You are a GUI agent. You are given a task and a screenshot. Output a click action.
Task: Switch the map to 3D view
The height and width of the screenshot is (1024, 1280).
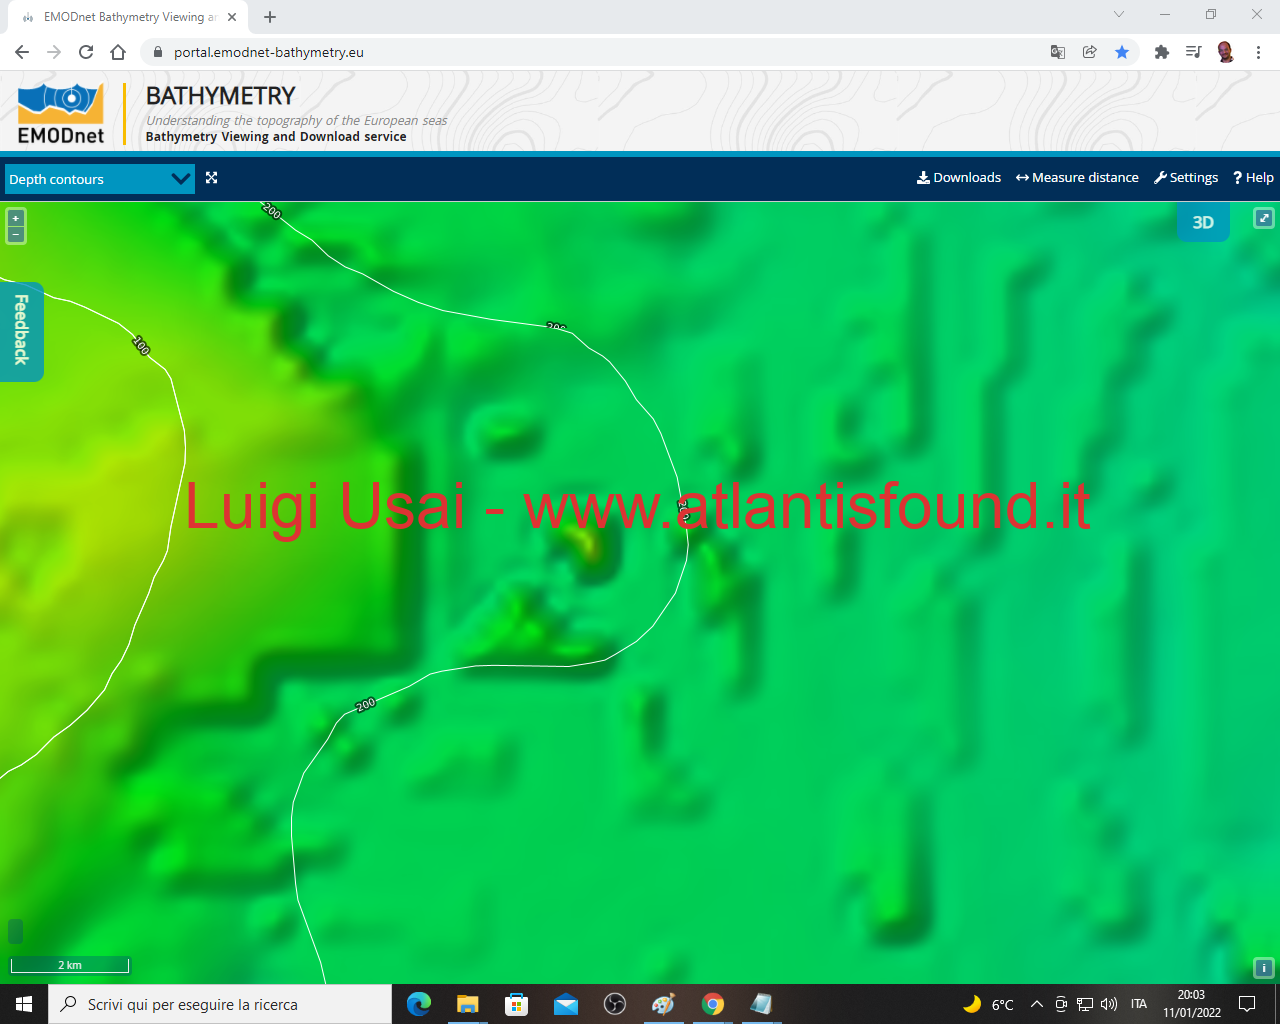(1203, 222)
